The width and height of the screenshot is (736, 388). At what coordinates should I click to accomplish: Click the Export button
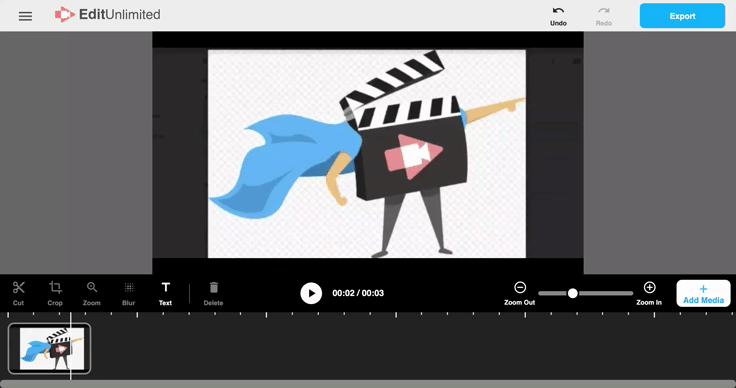pyautogui.click(x=682, y=16)
